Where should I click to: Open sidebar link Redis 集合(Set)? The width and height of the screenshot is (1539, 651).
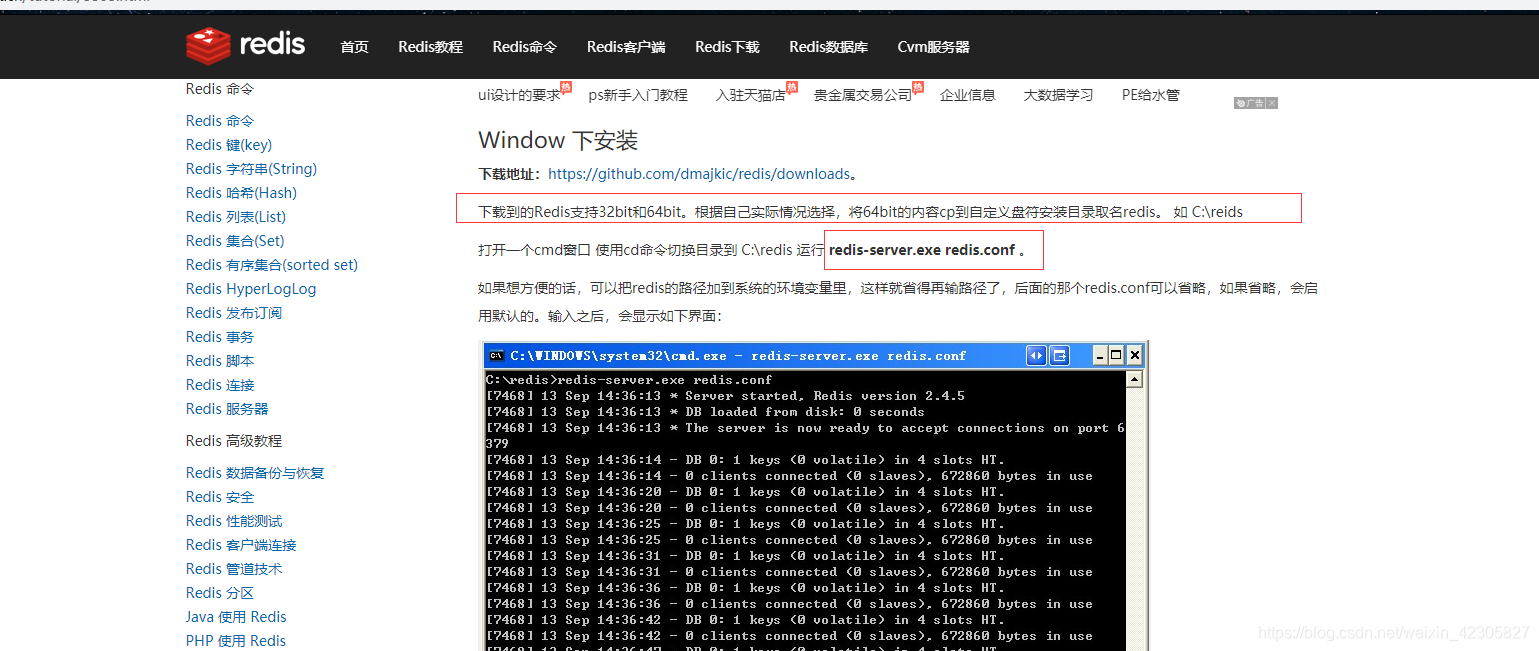click(x=235, y=241)
